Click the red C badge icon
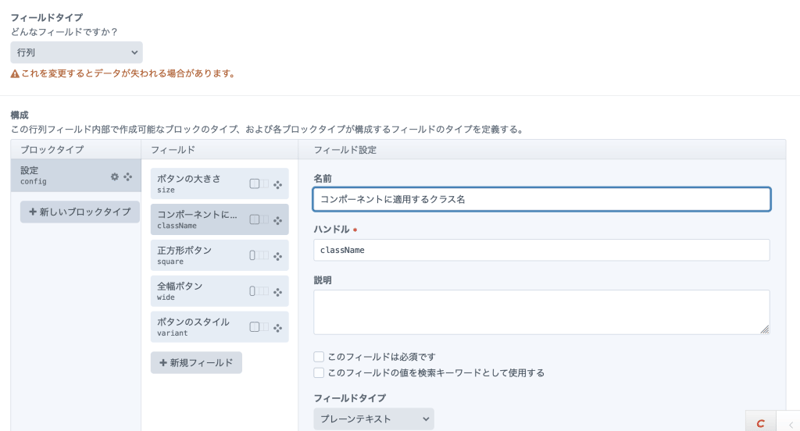Image resolution: width=800 pixels, height=431 pixels. click(x=760, y=423)
